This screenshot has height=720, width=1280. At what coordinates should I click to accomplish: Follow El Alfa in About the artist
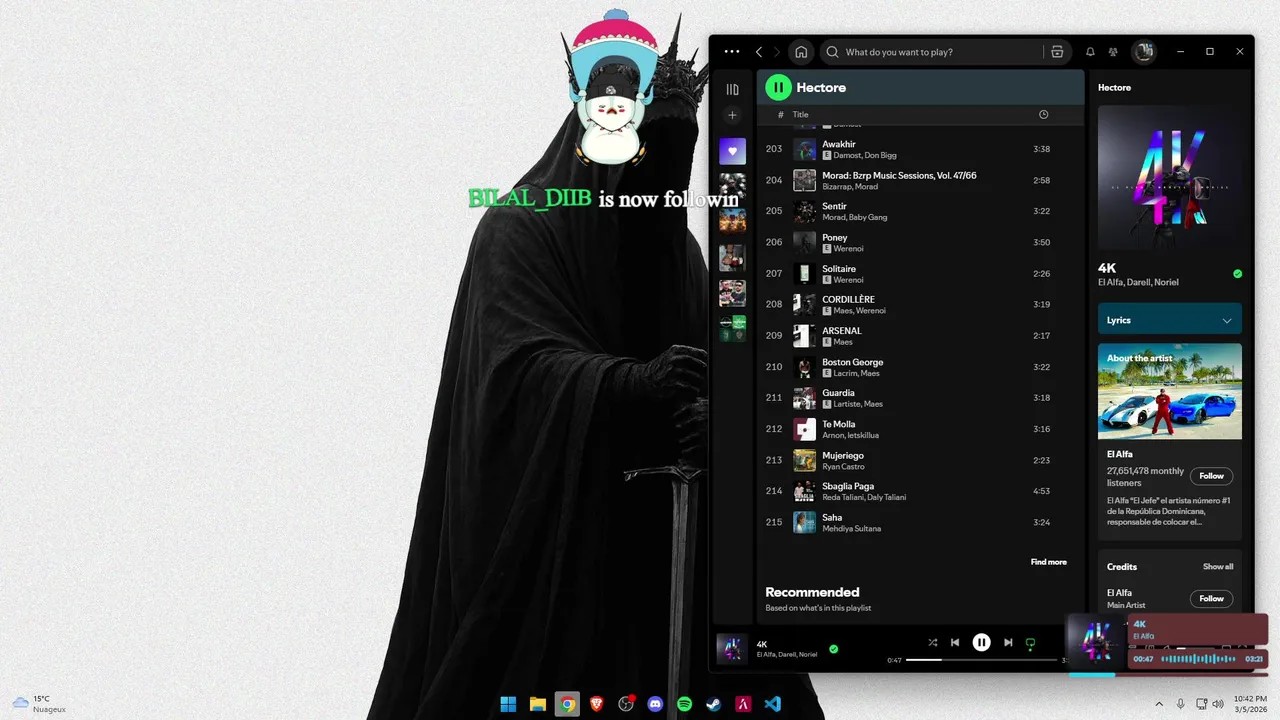point(1211,476)
